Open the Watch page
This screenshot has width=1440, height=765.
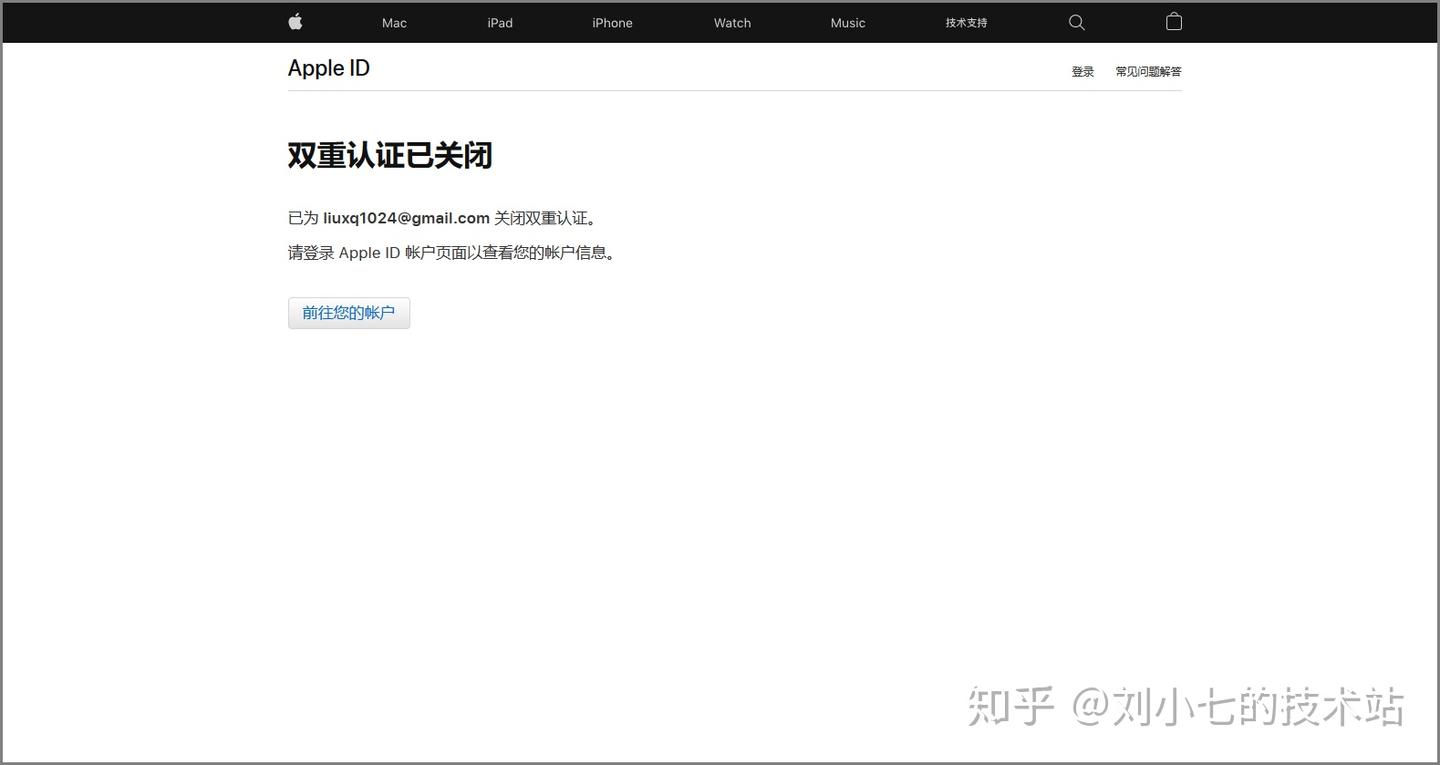coord(731,21)
